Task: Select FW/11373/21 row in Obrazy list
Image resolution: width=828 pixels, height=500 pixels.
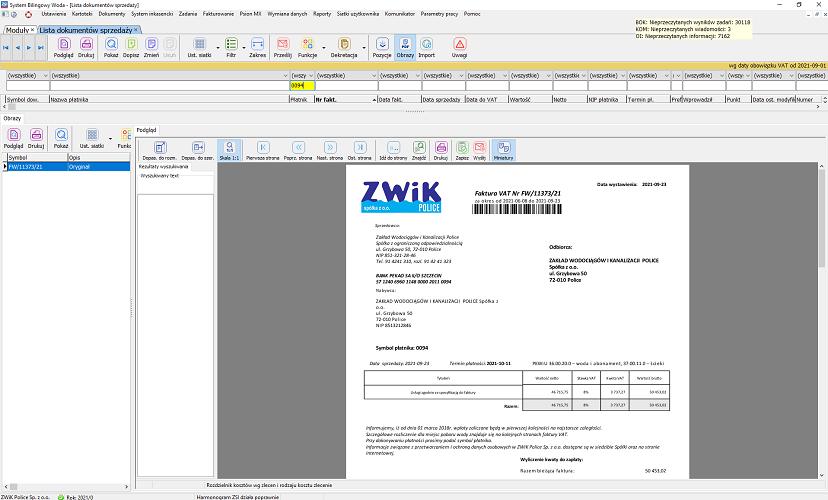Action: 67,166
